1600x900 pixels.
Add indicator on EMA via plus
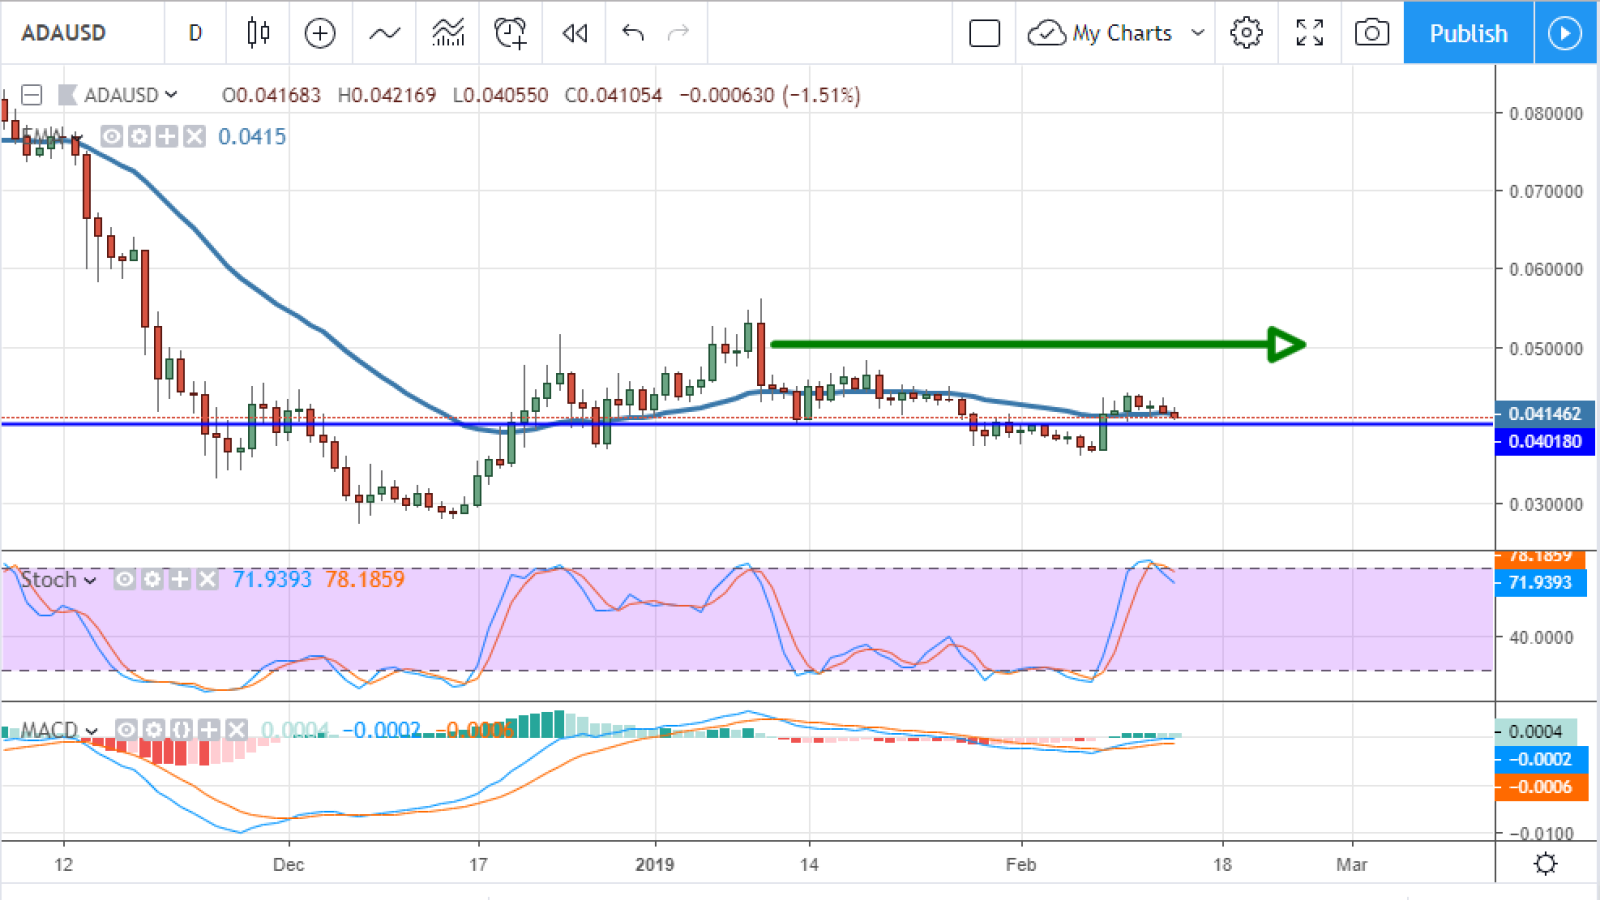[x=166, y=136]
